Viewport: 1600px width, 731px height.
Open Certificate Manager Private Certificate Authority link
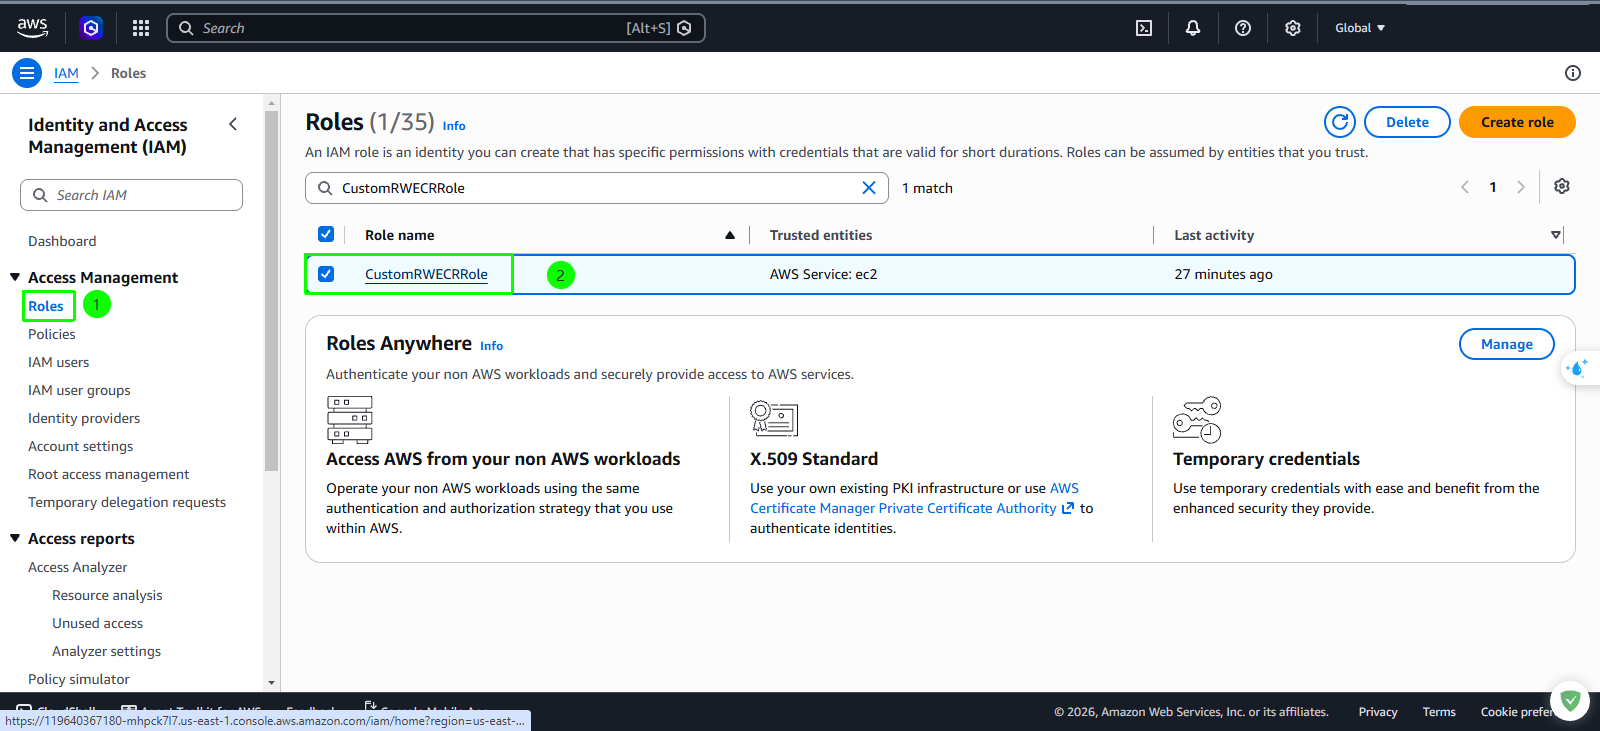(912, 508)
